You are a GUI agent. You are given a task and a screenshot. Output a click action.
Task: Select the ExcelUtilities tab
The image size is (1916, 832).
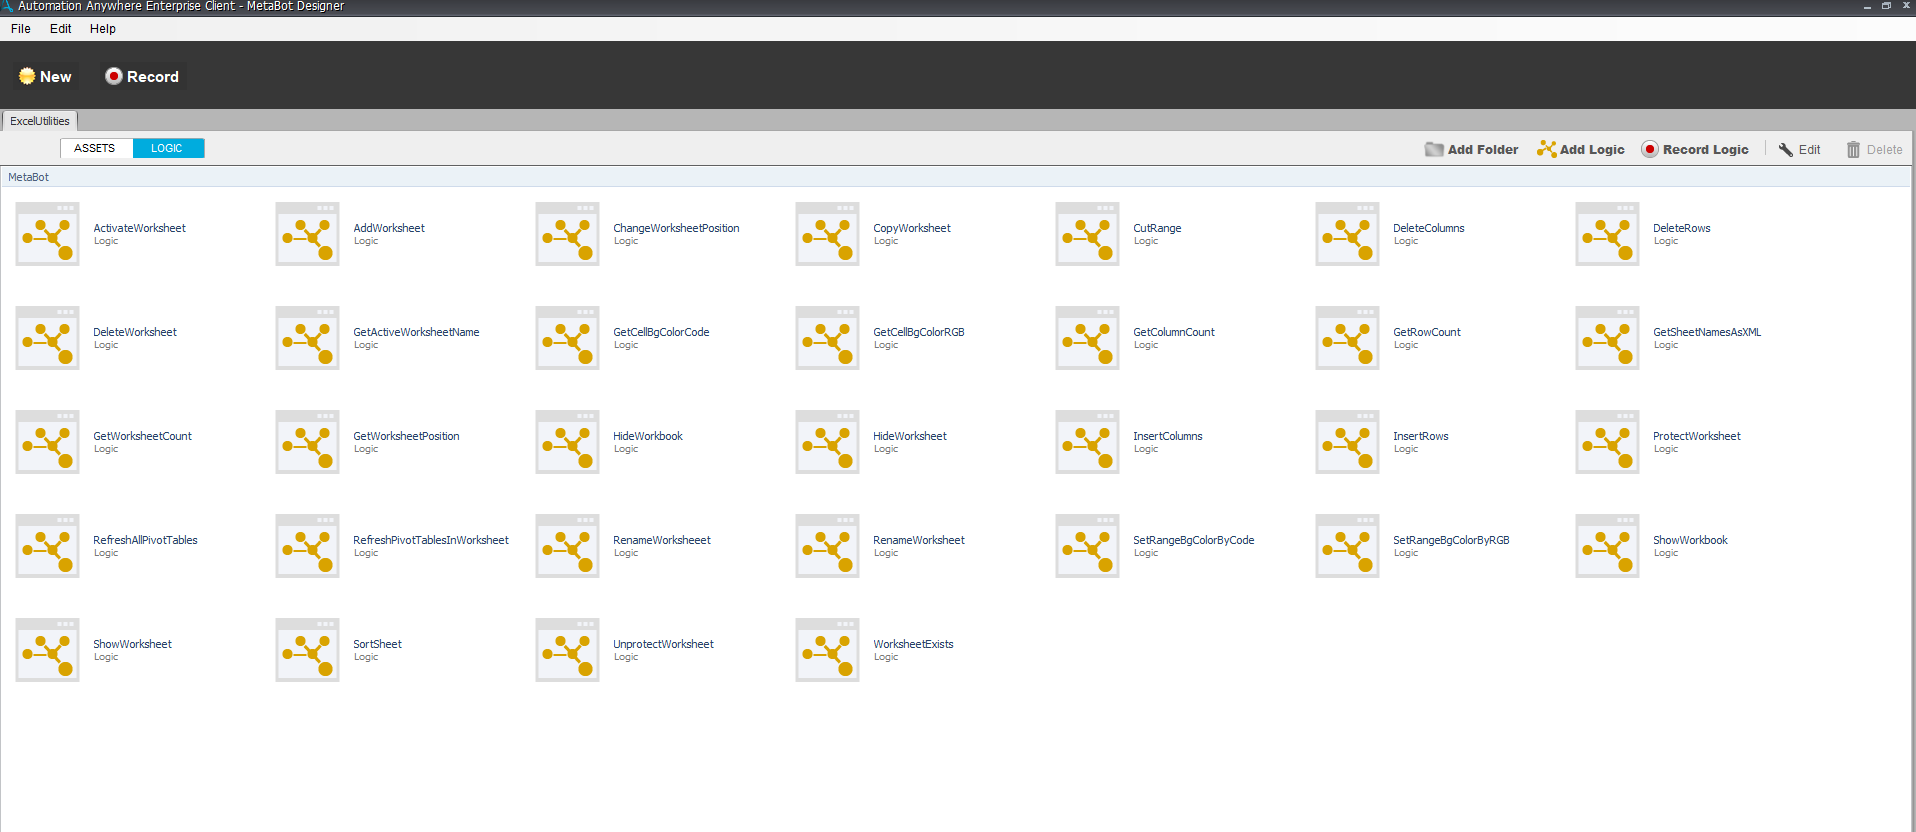click(40, 121)
